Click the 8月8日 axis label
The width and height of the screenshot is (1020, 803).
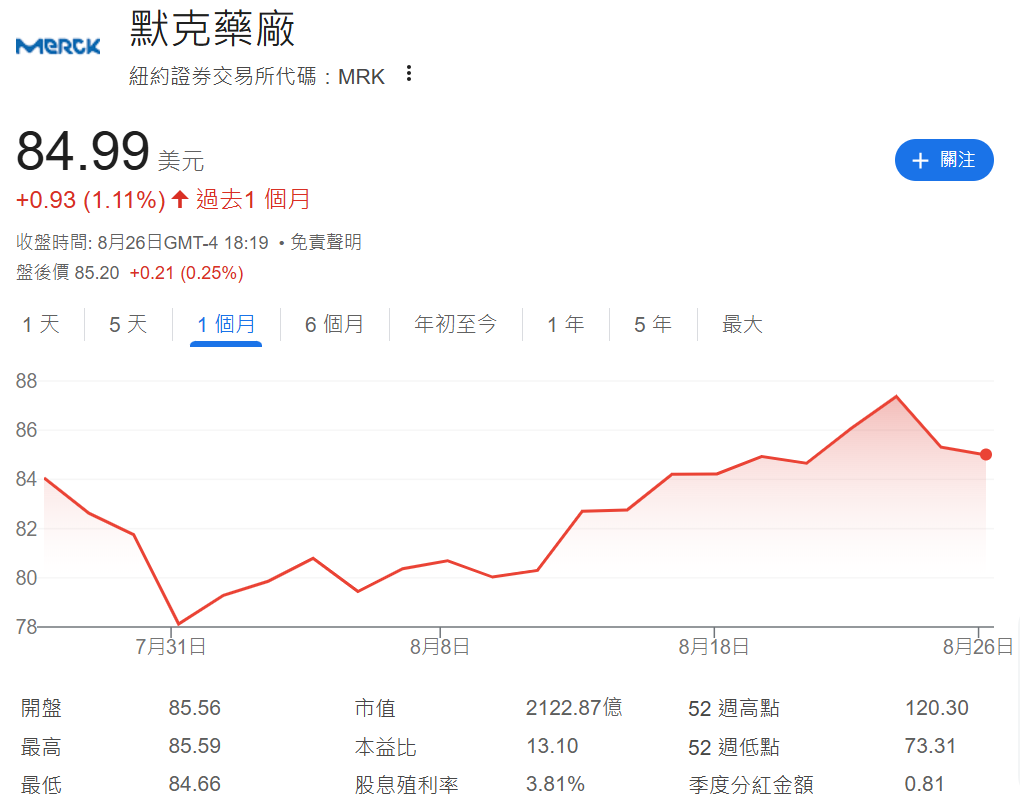[440, 646]
